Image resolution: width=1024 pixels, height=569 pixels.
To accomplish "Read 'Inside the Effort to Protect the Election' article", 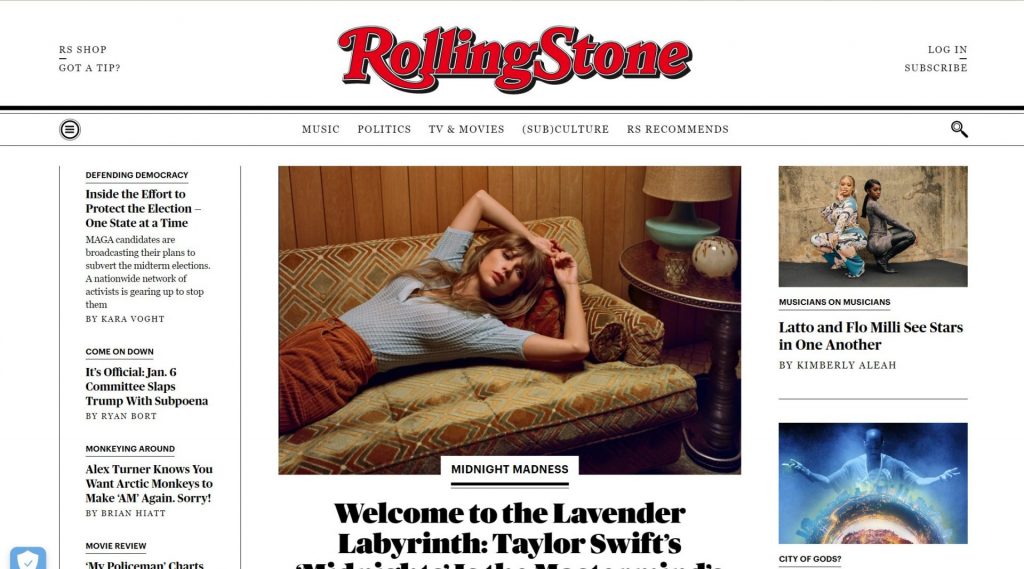I will point(143,208).
